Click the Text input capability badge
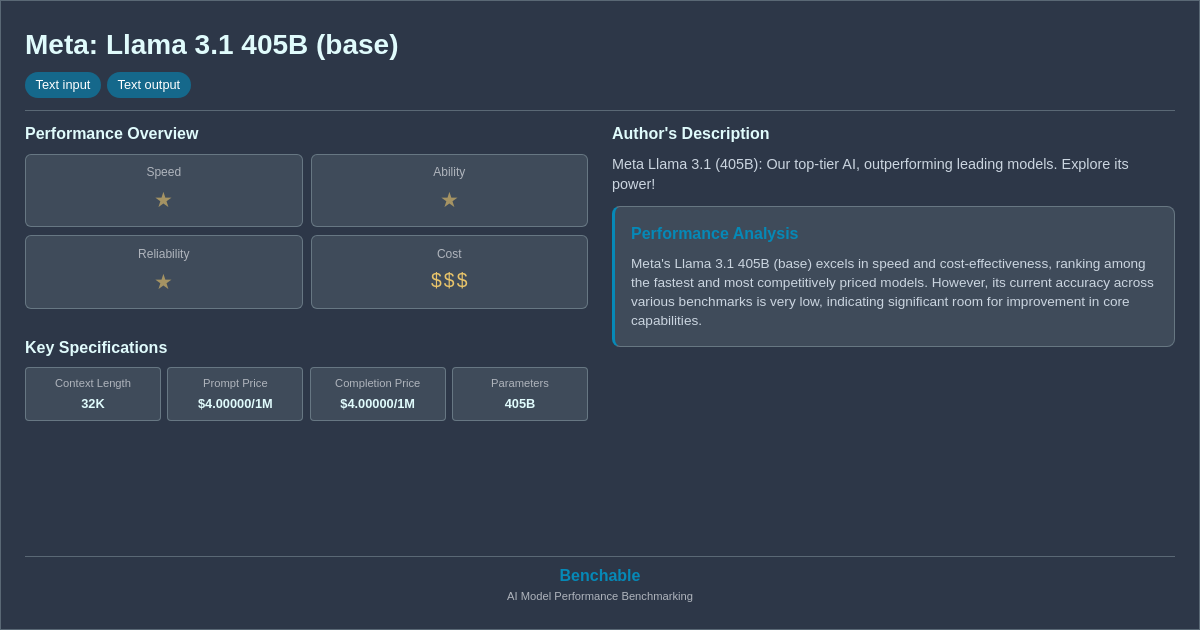The image size is (1200, 630). point(63,85)
